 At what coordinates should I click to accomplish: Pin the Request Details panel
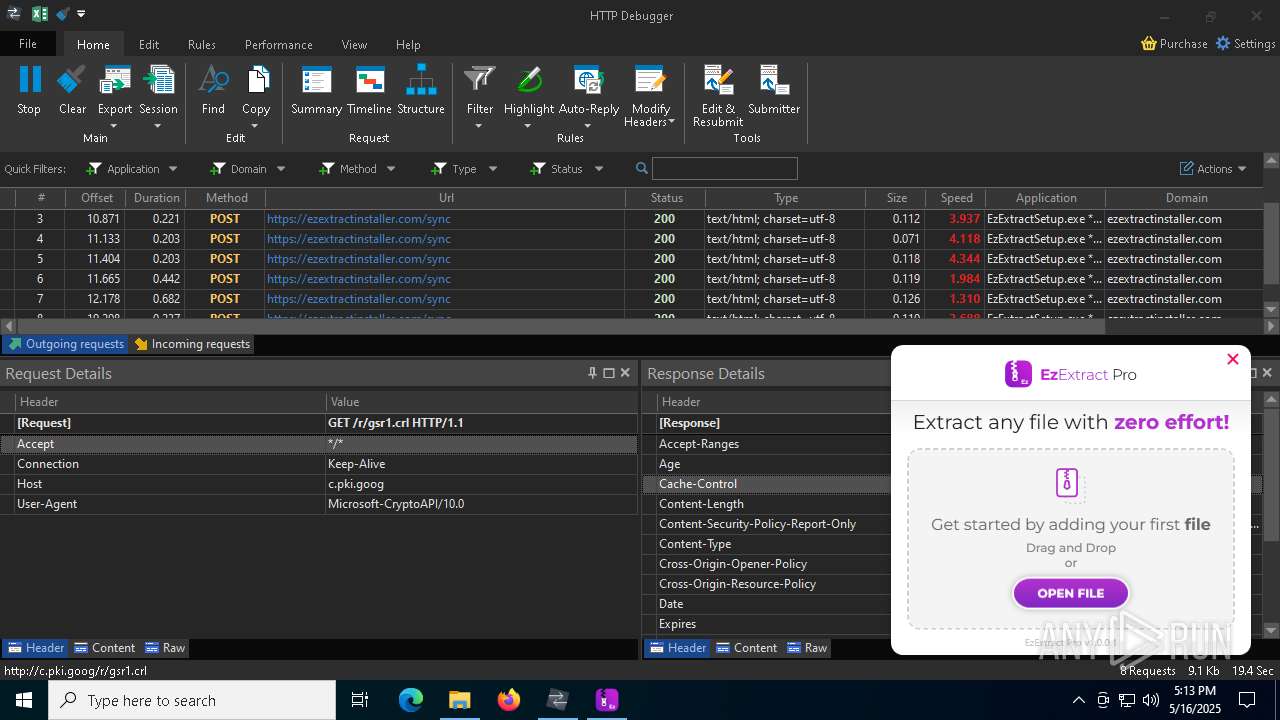[592, 373]
